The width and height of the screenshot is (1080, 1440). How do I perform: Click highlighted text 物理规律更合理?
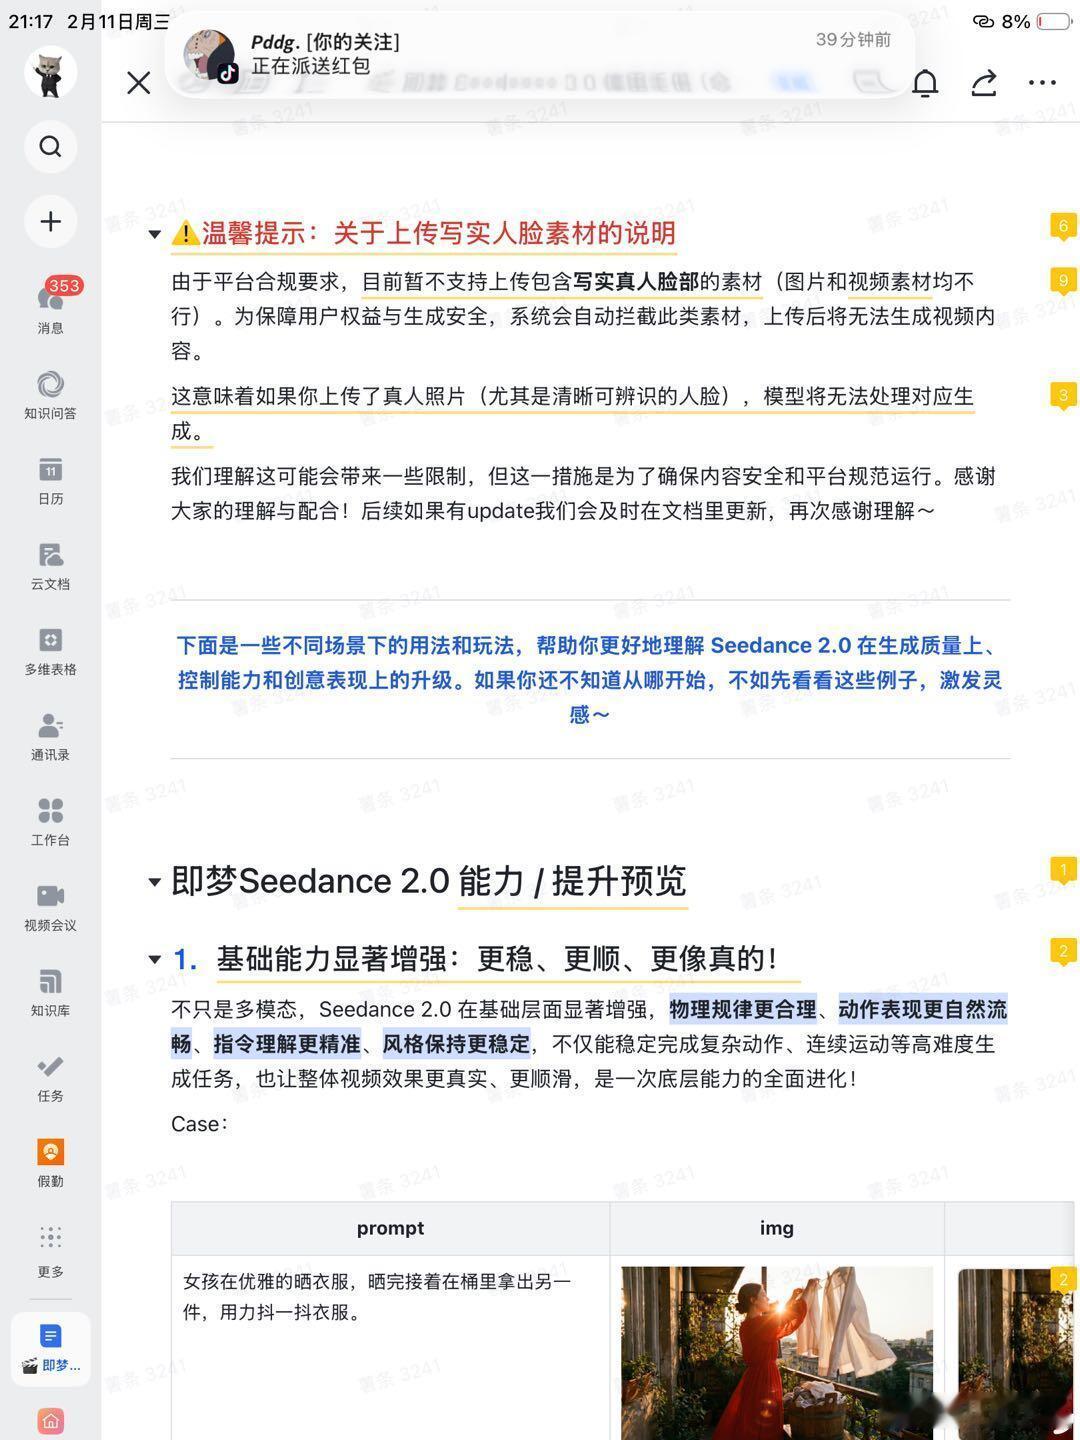pos(743,1010)
